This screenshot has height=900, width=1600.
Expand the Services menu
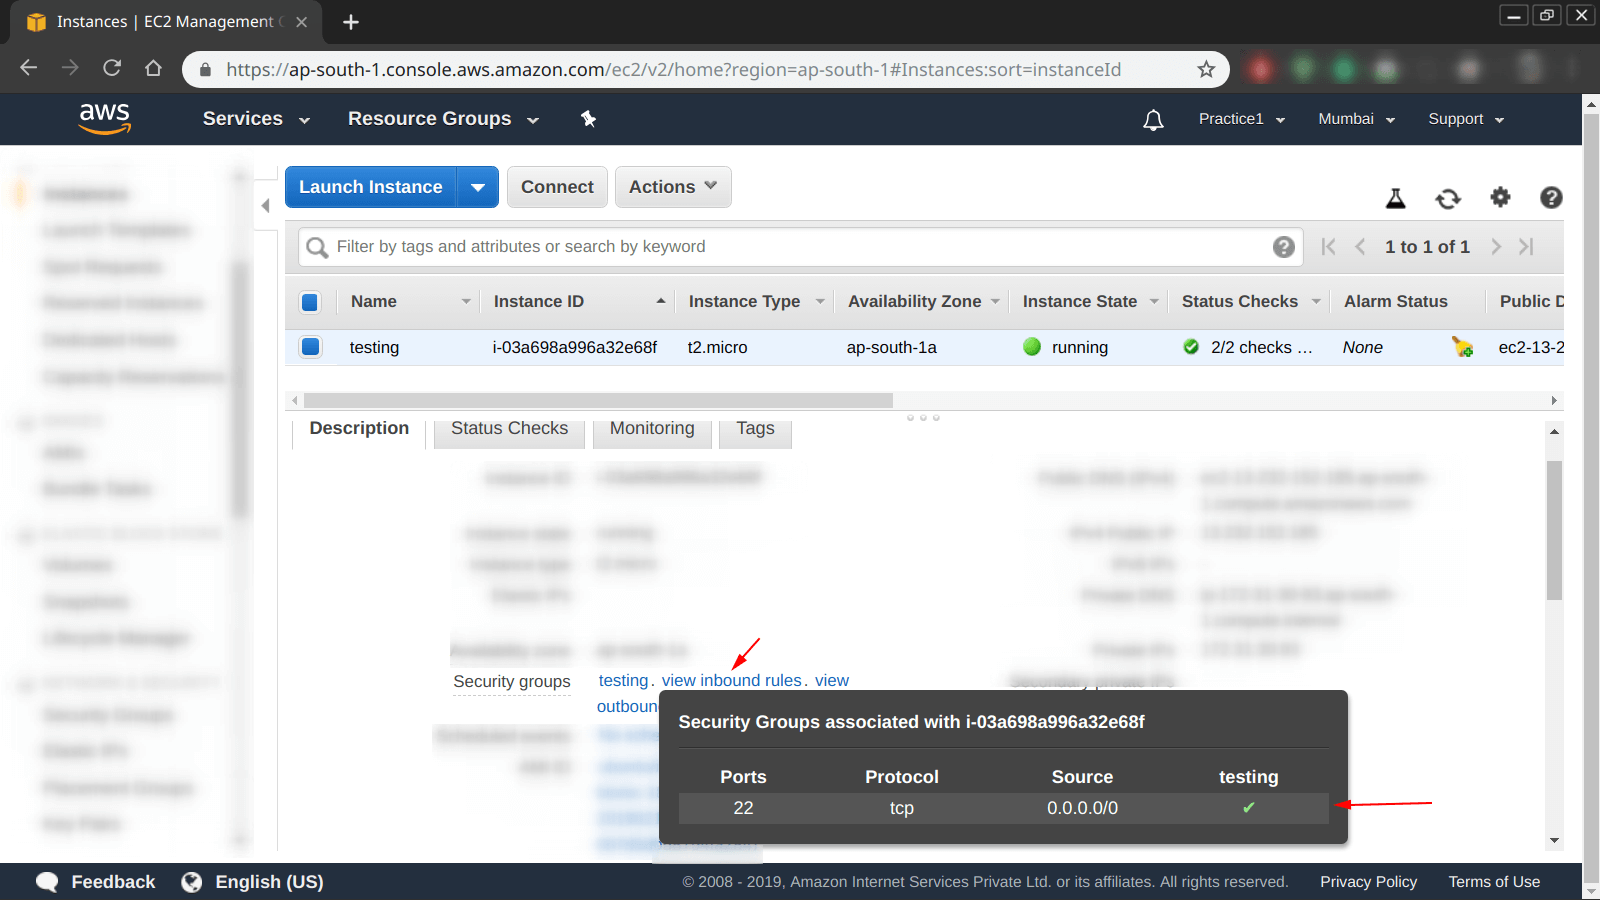click(256, 119)
